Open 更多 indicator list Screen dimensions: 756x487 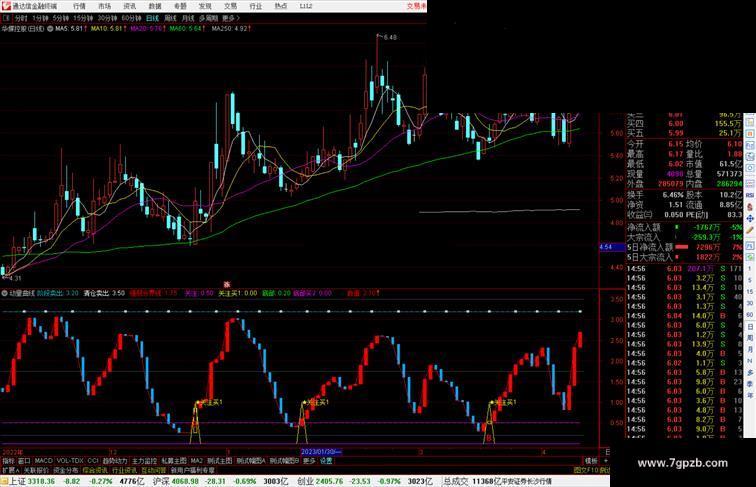[309, 460]
